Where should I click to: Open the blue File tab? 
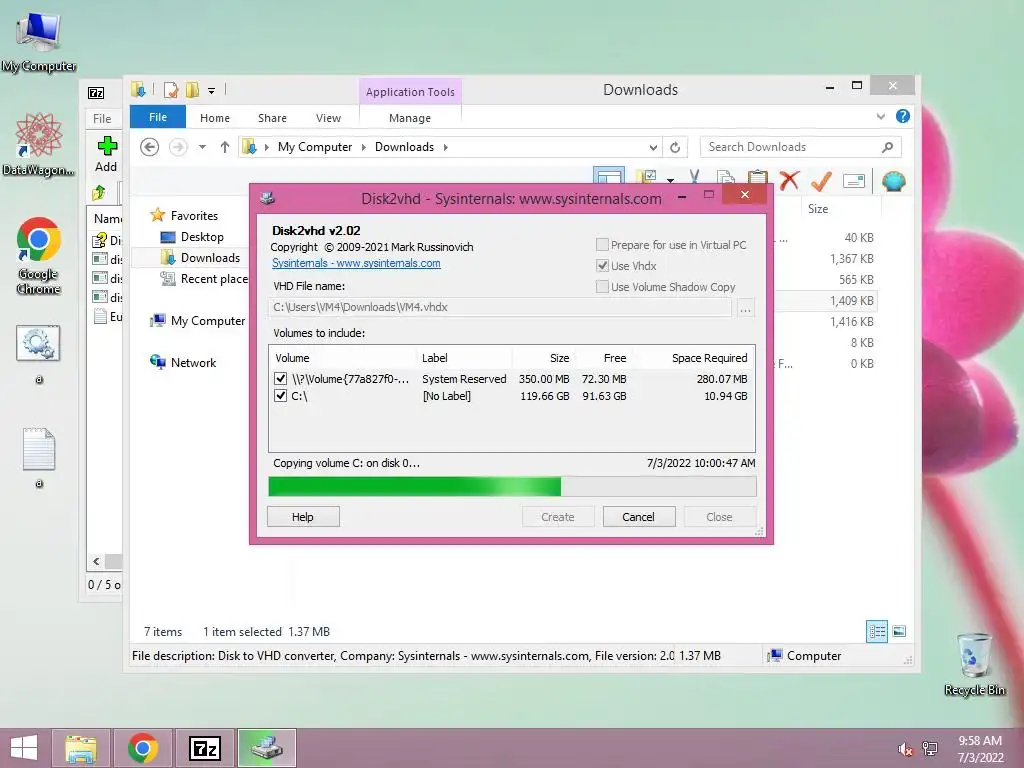click(x=158, y=117)
